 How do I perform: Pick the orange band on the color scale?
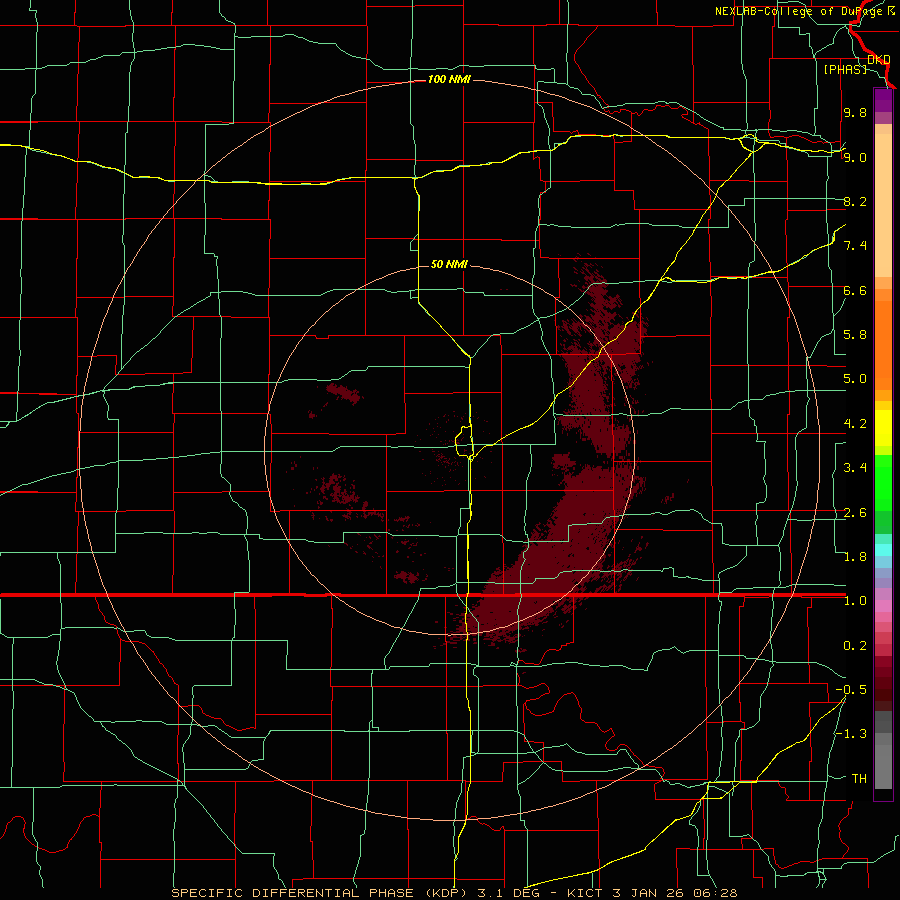click(x=883, y=345)
